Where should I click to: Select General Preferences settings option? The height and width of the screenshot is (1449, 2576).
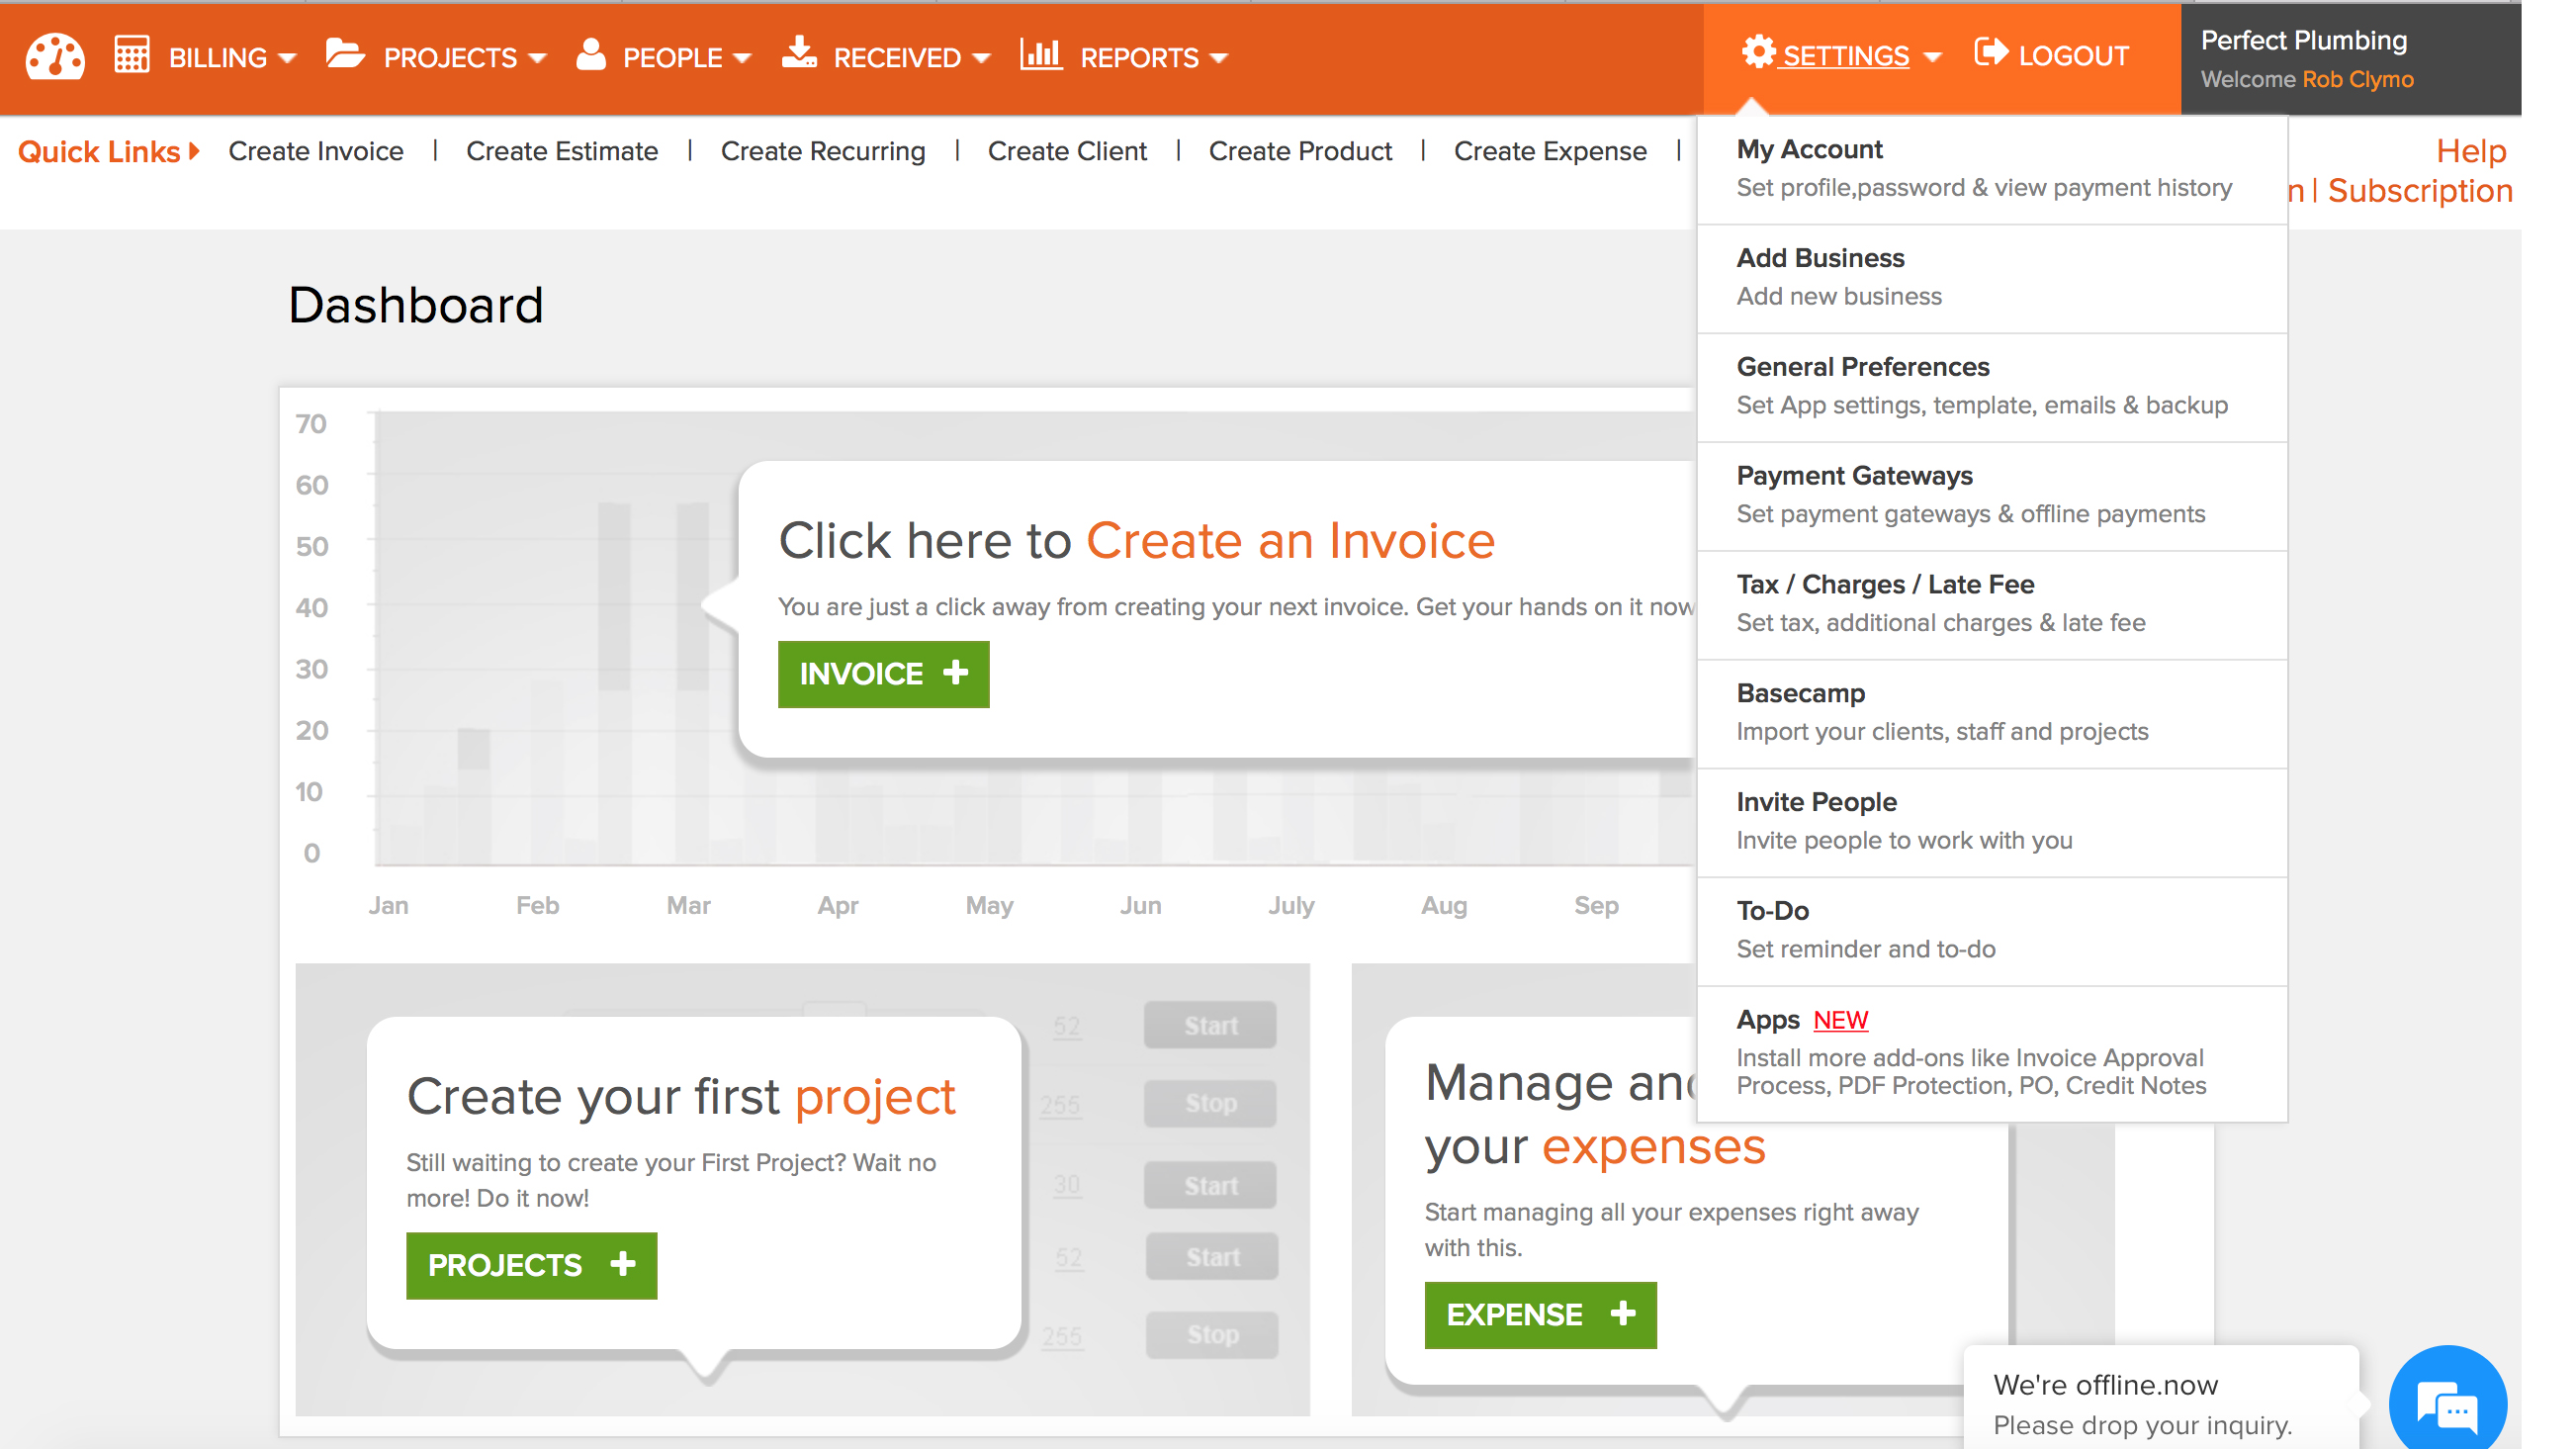[x=1861, y=366]
